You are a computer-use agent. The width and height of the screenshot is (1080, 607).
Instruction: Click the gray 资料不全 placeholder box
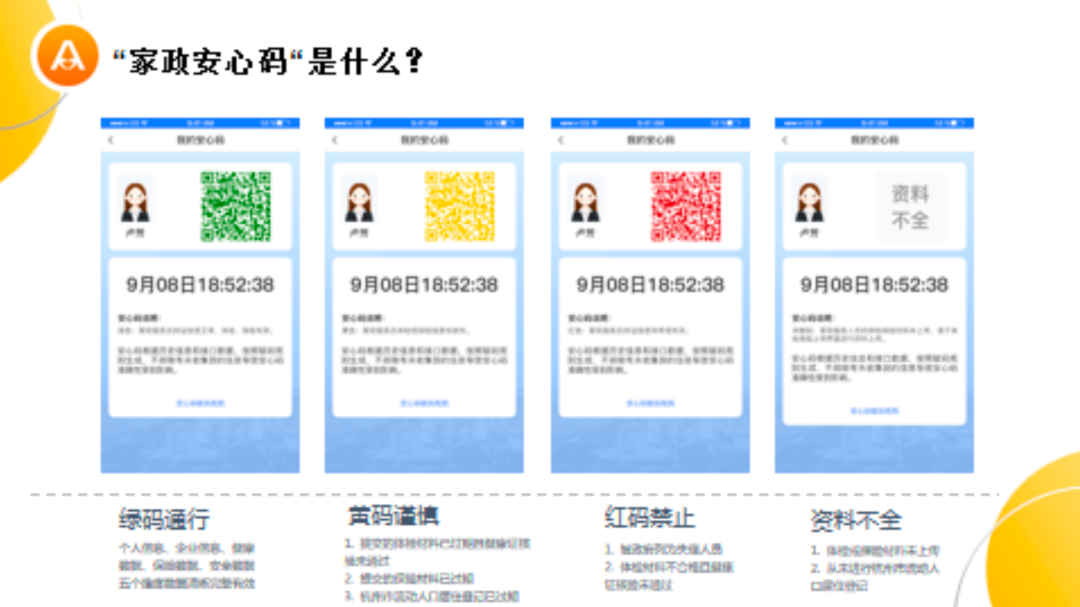tap(908, 205)
